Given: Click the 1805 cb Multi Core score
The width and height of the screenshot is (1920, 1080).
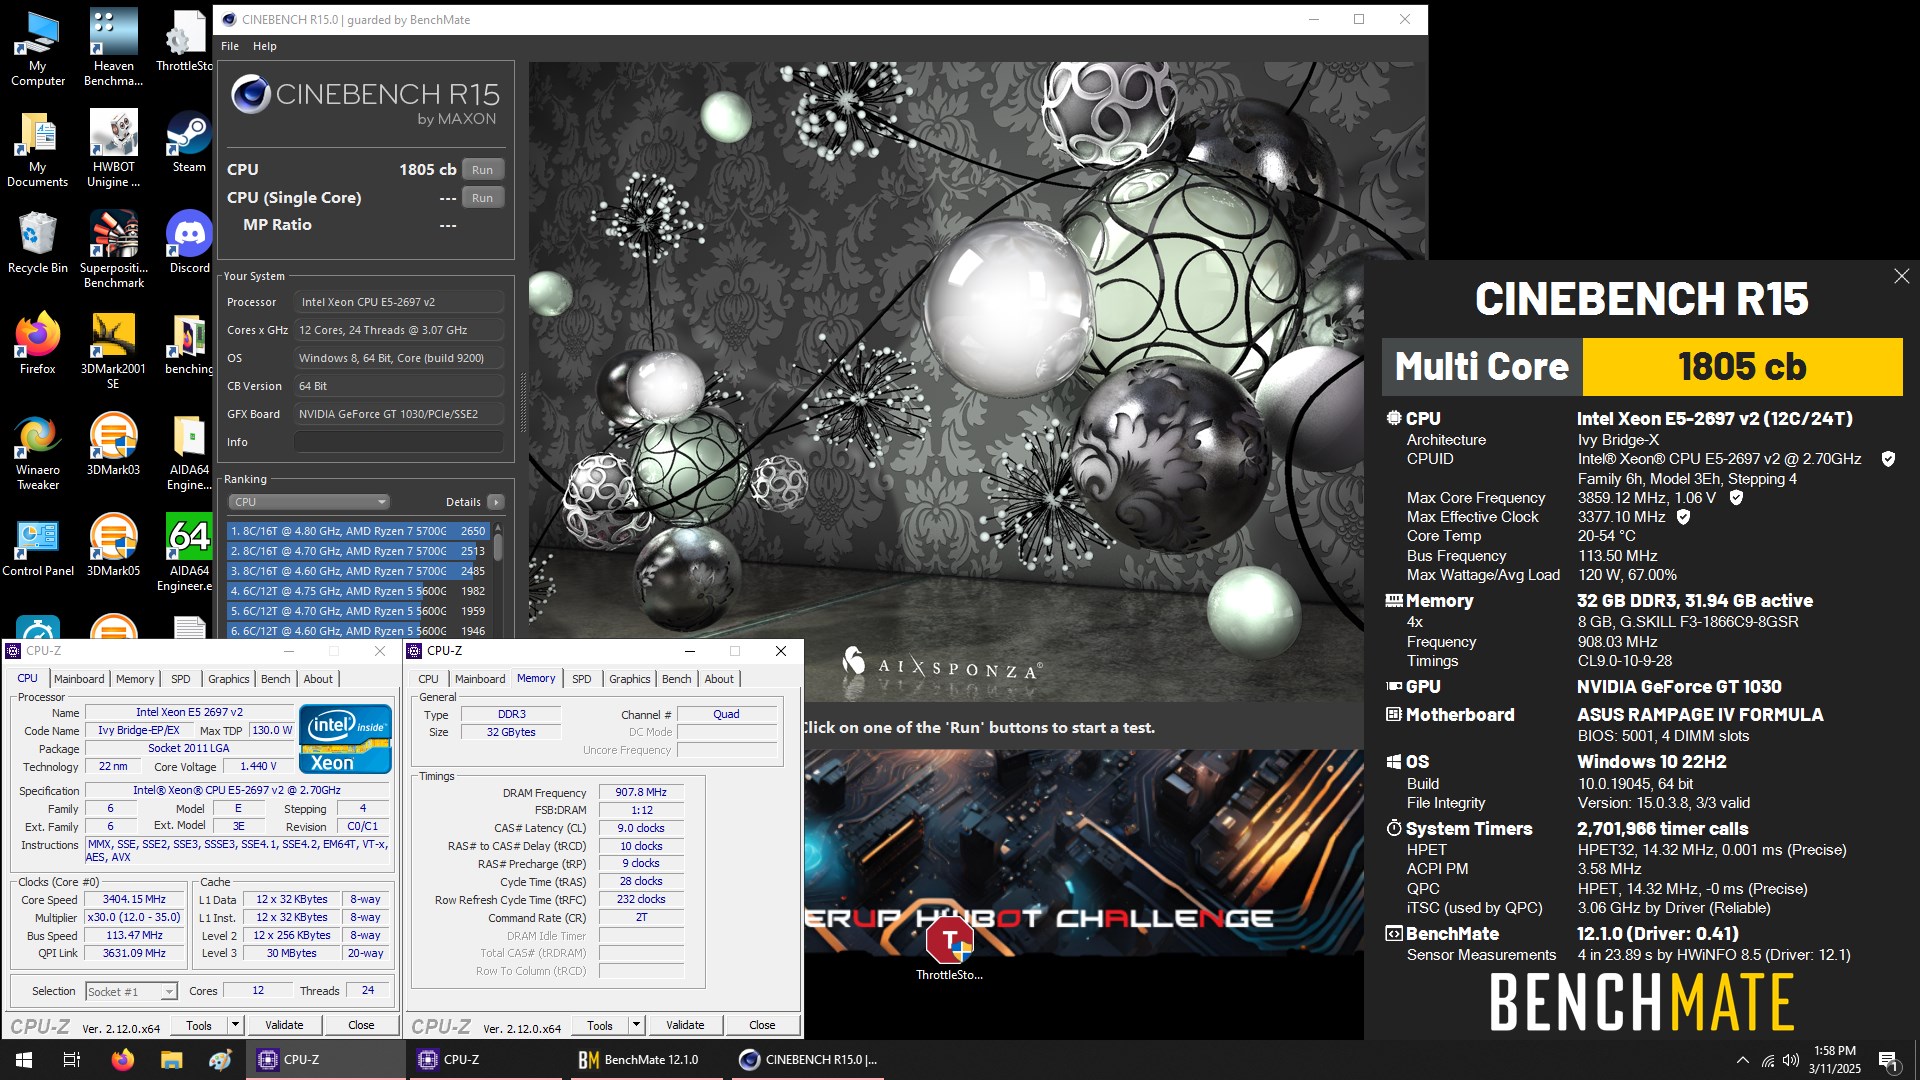Looking at the screenshot, I should (1742, 367).
